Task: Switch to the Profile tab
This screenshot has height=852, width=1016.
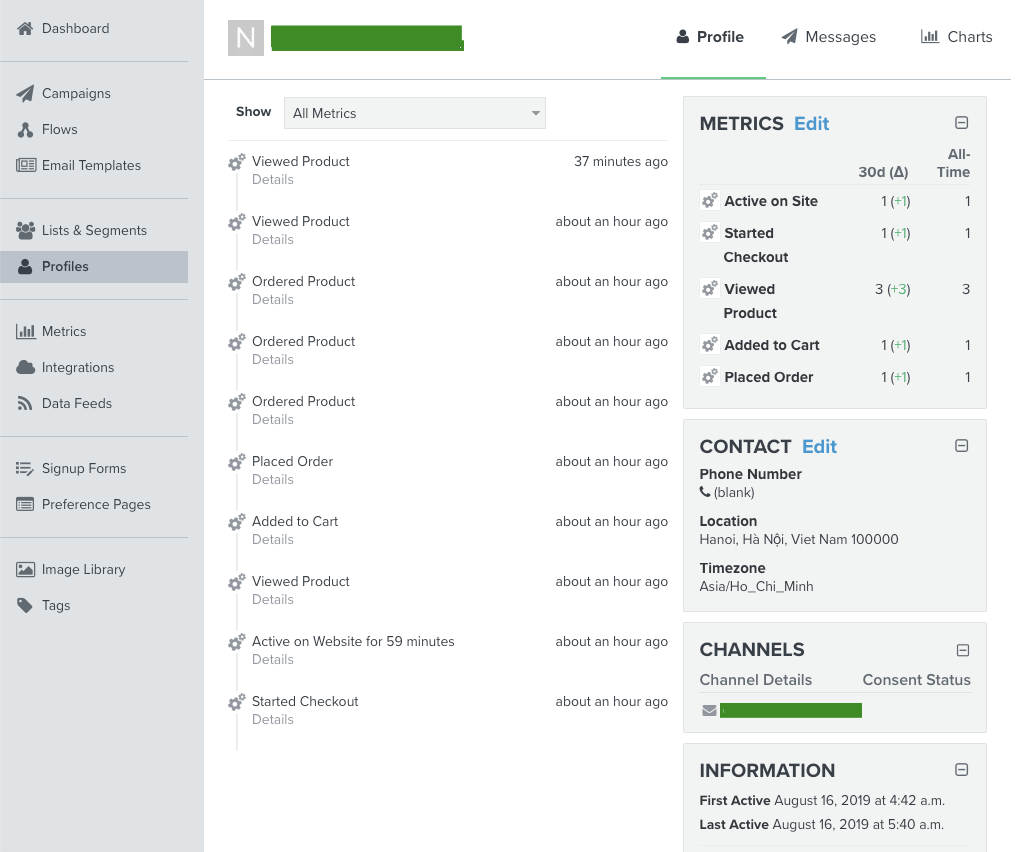Action: (x=710, y=37)
